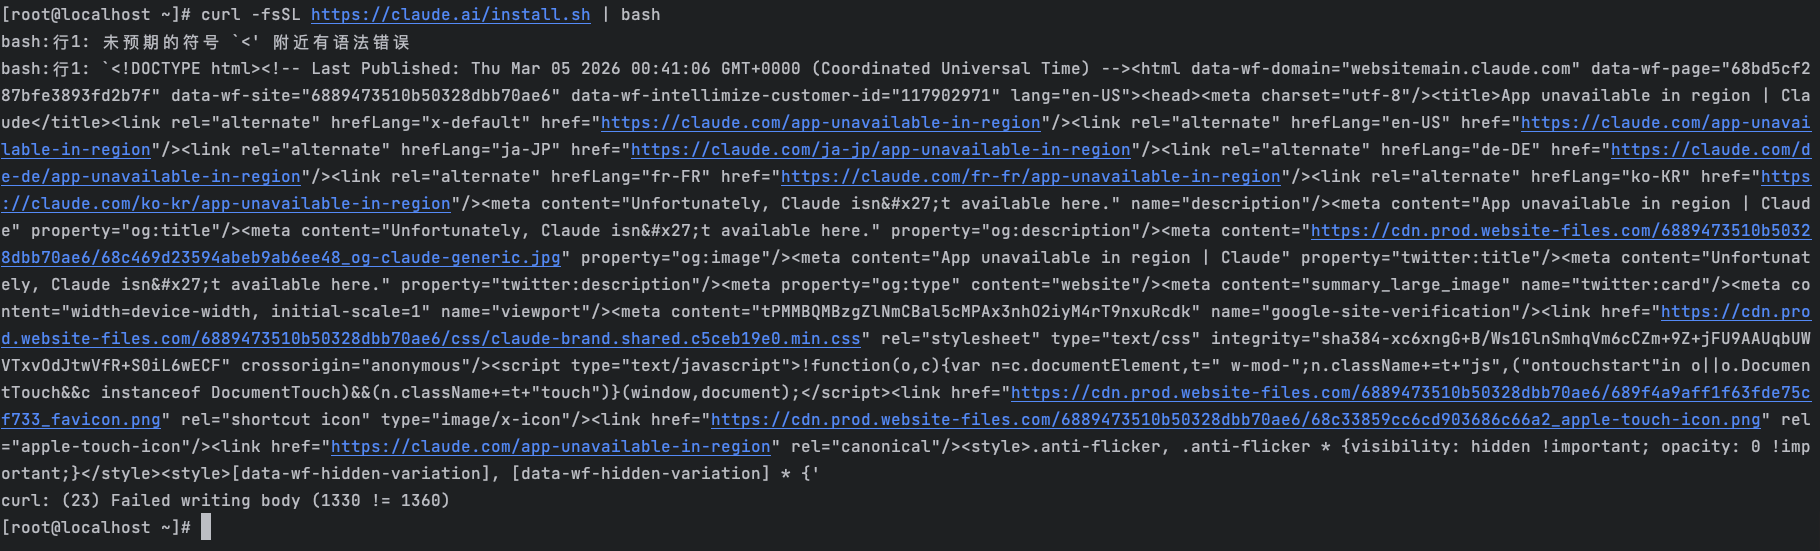Click the word "bash" after the pipe
This screenshot has height=551, width=1820.
[x=640, y=15]
